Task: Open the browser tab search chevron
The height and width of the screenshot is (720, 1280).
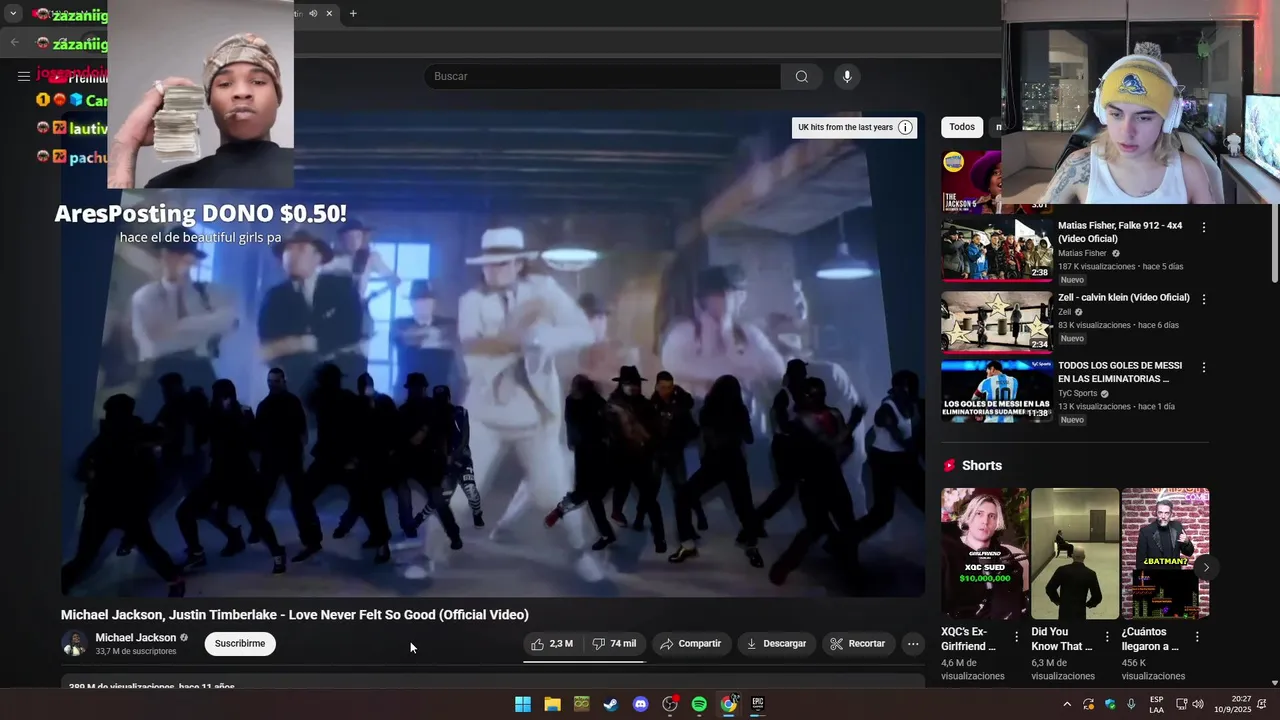Action: click(13, 13)
